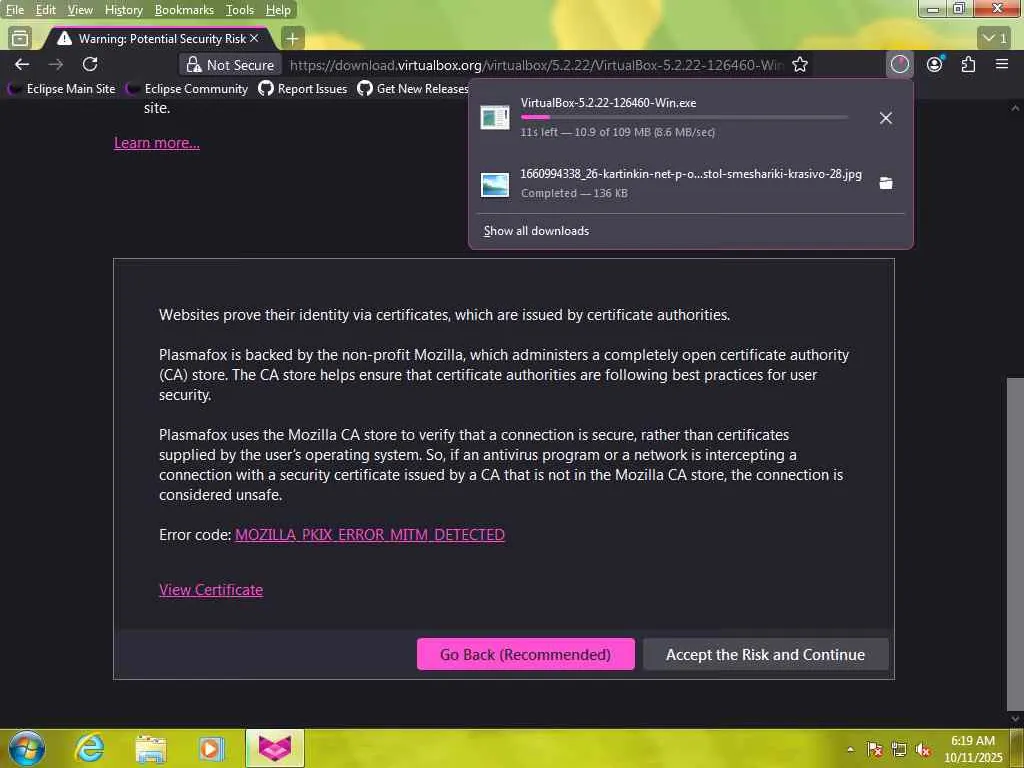The height and width of the screenshot is (768, 1024).
Task: Open the Help menu
Action: coord(278,10)
